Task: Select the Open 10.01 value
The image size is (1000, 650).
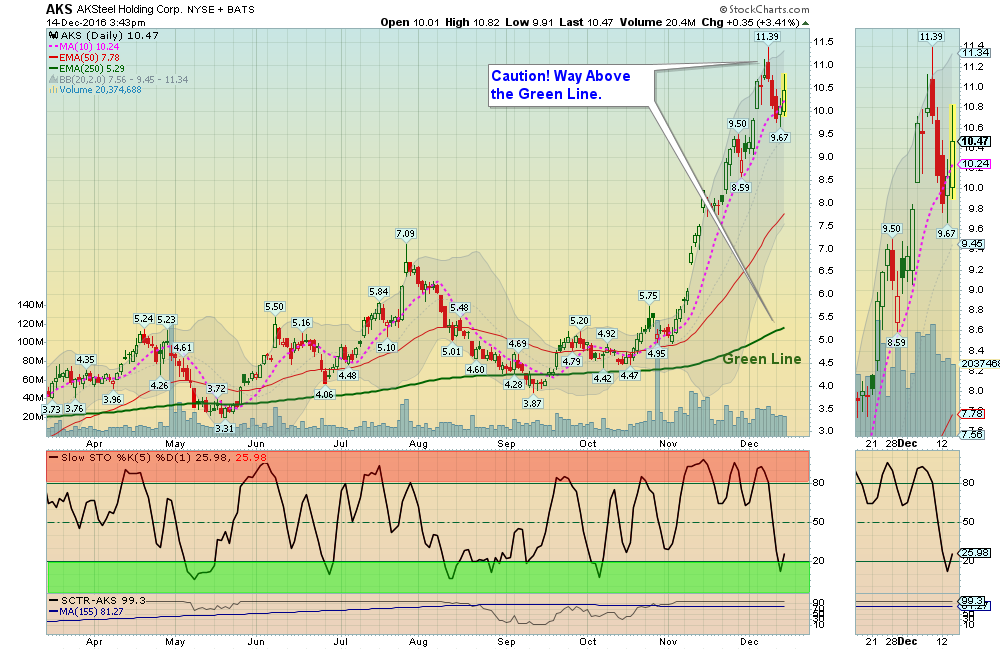Action: click(x=410, y=22)
